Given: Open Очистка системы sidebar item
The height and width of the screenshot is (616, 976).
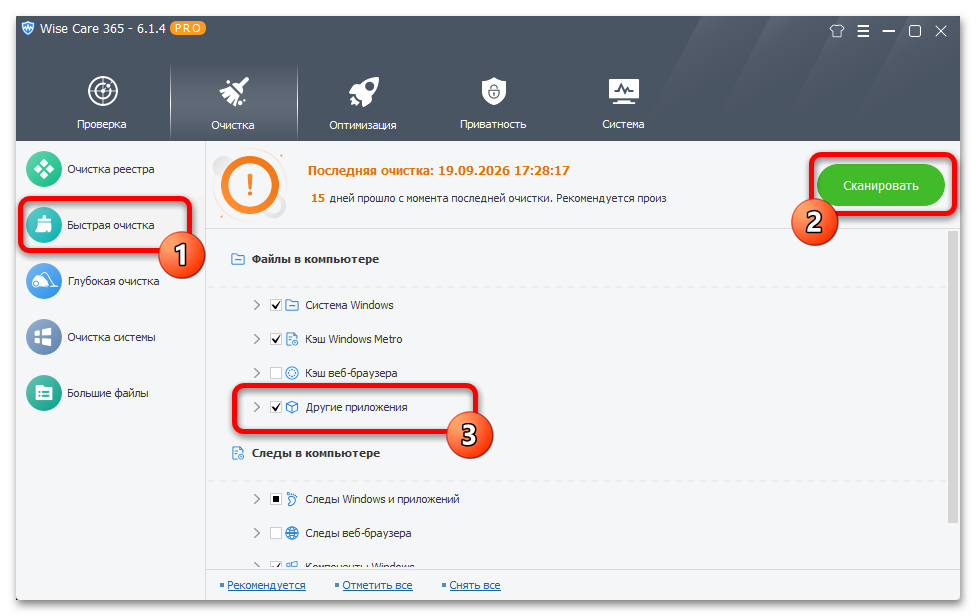Looking at the screenshot, I should click(x=91, y=337).
